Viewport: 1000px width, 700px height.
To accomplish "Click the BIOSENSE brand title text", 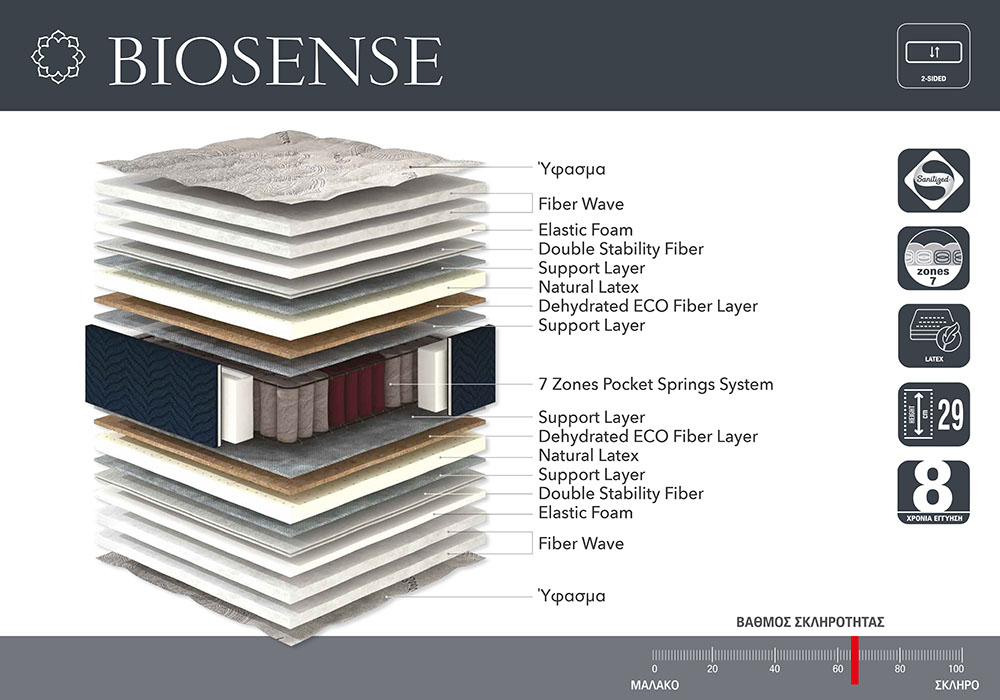I will [275, 61].
